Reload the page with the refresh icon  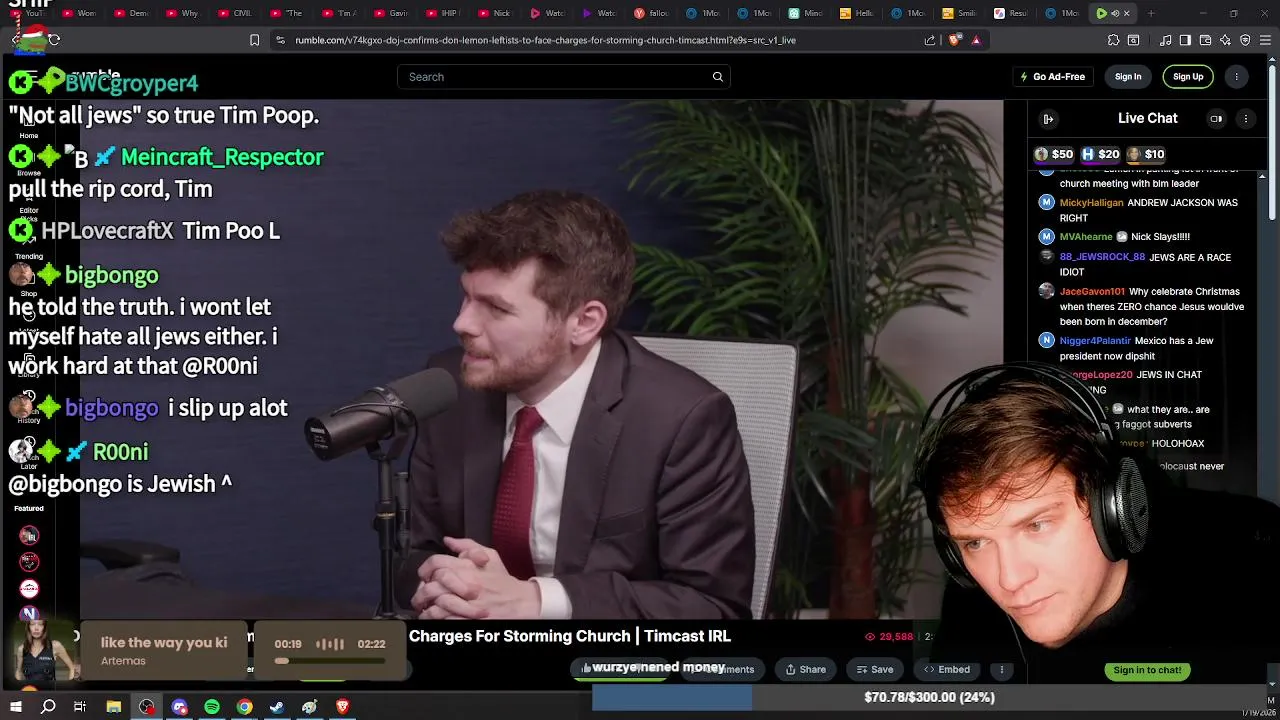click(x=54, y=40)
